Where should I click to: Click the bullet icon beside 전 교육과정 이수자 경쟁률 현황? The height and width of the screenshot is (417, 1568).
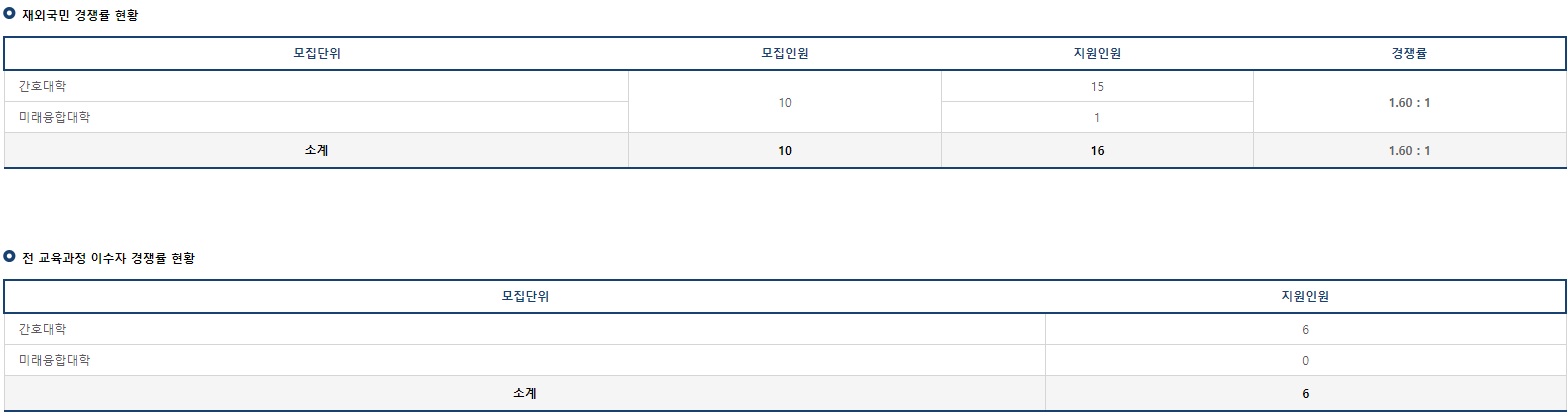tap(10, 257)
